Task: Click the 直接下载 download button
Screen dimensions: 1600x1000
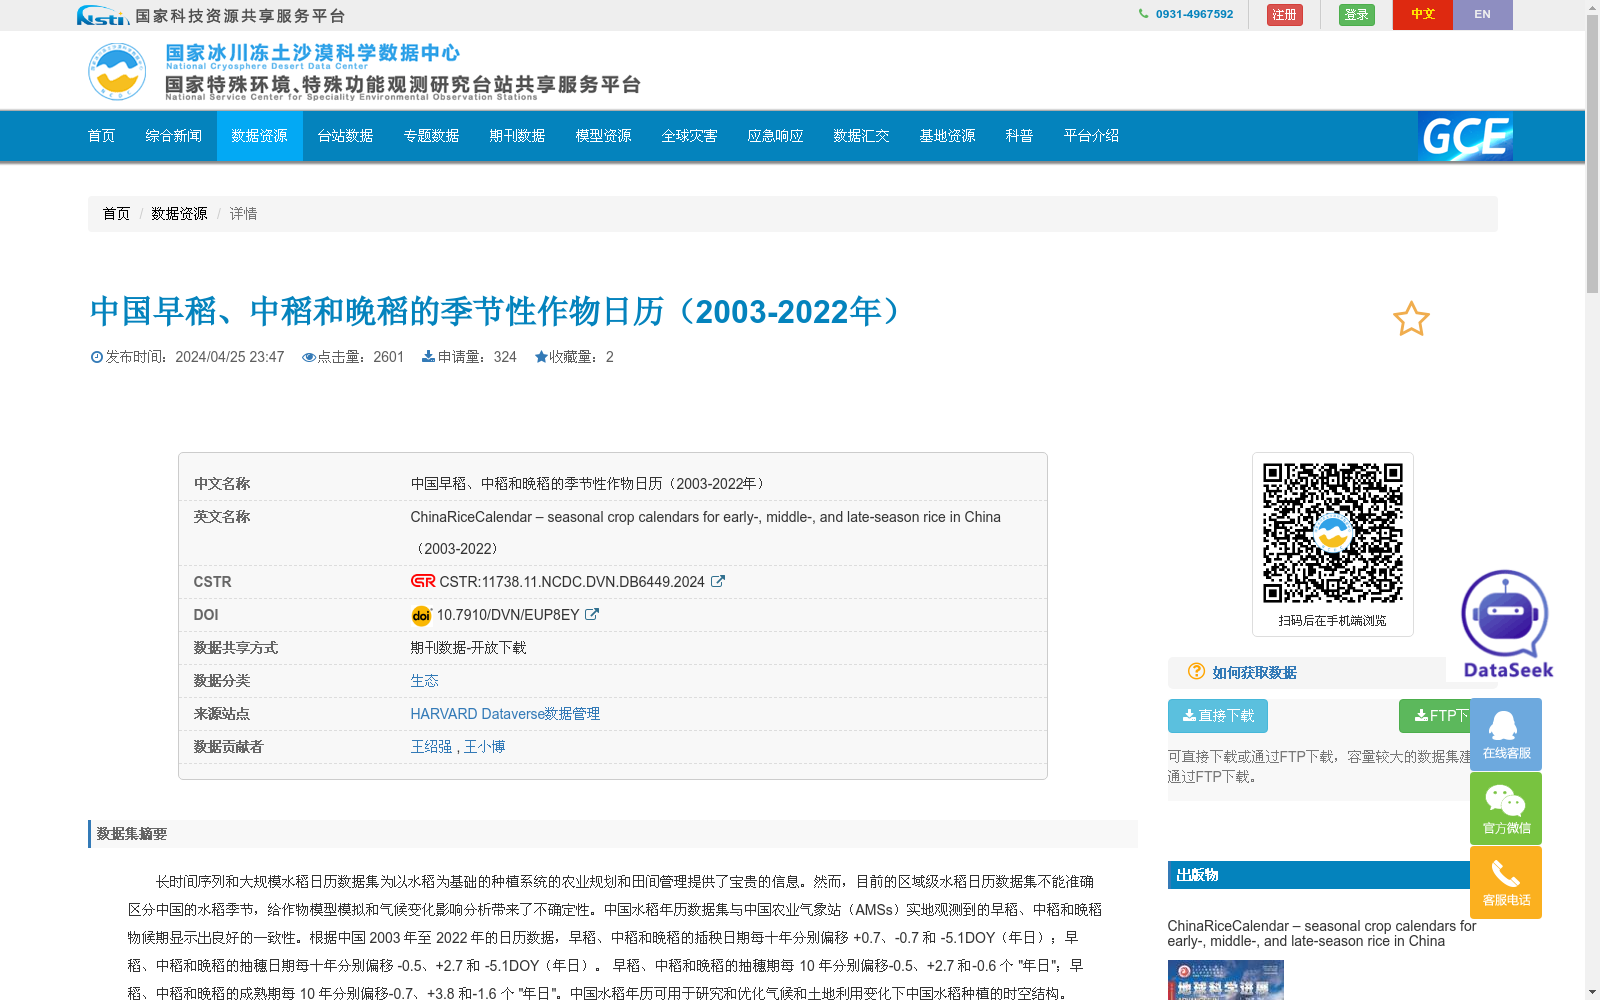Action: (x=1218, y=716)
